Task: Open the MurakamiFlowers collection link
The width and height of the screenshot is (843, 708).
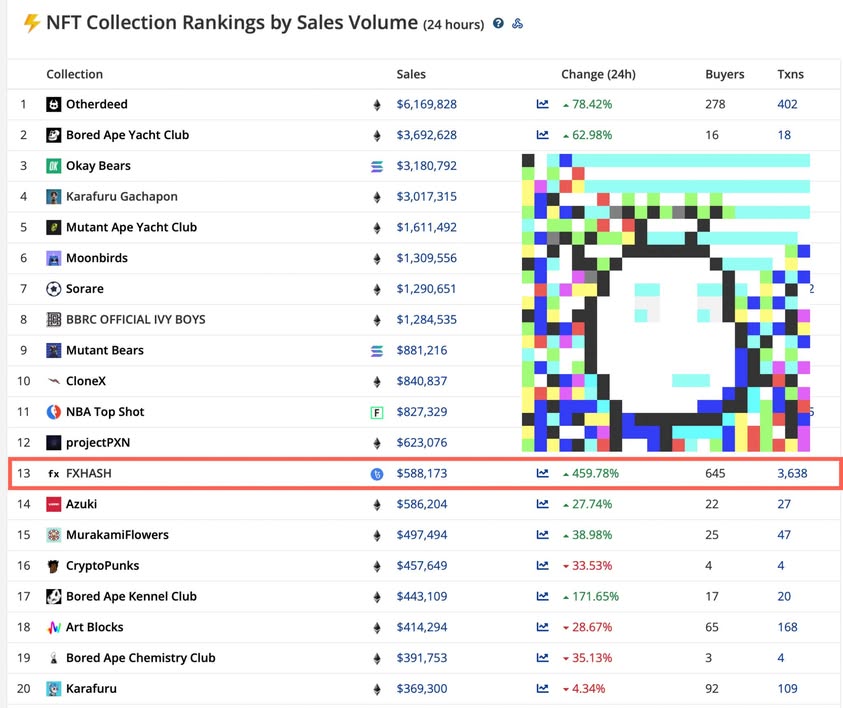Action: (117, 535)
